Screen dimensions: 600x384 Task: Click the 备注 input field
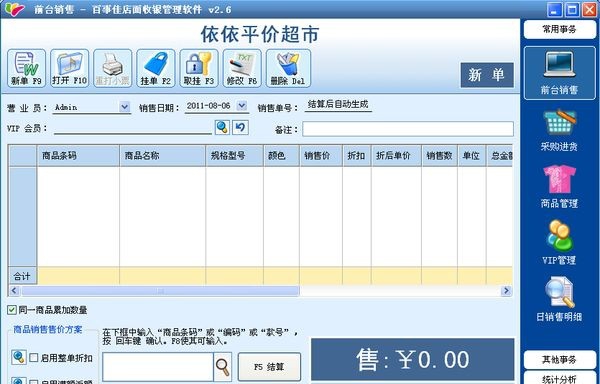click(408, 129)
